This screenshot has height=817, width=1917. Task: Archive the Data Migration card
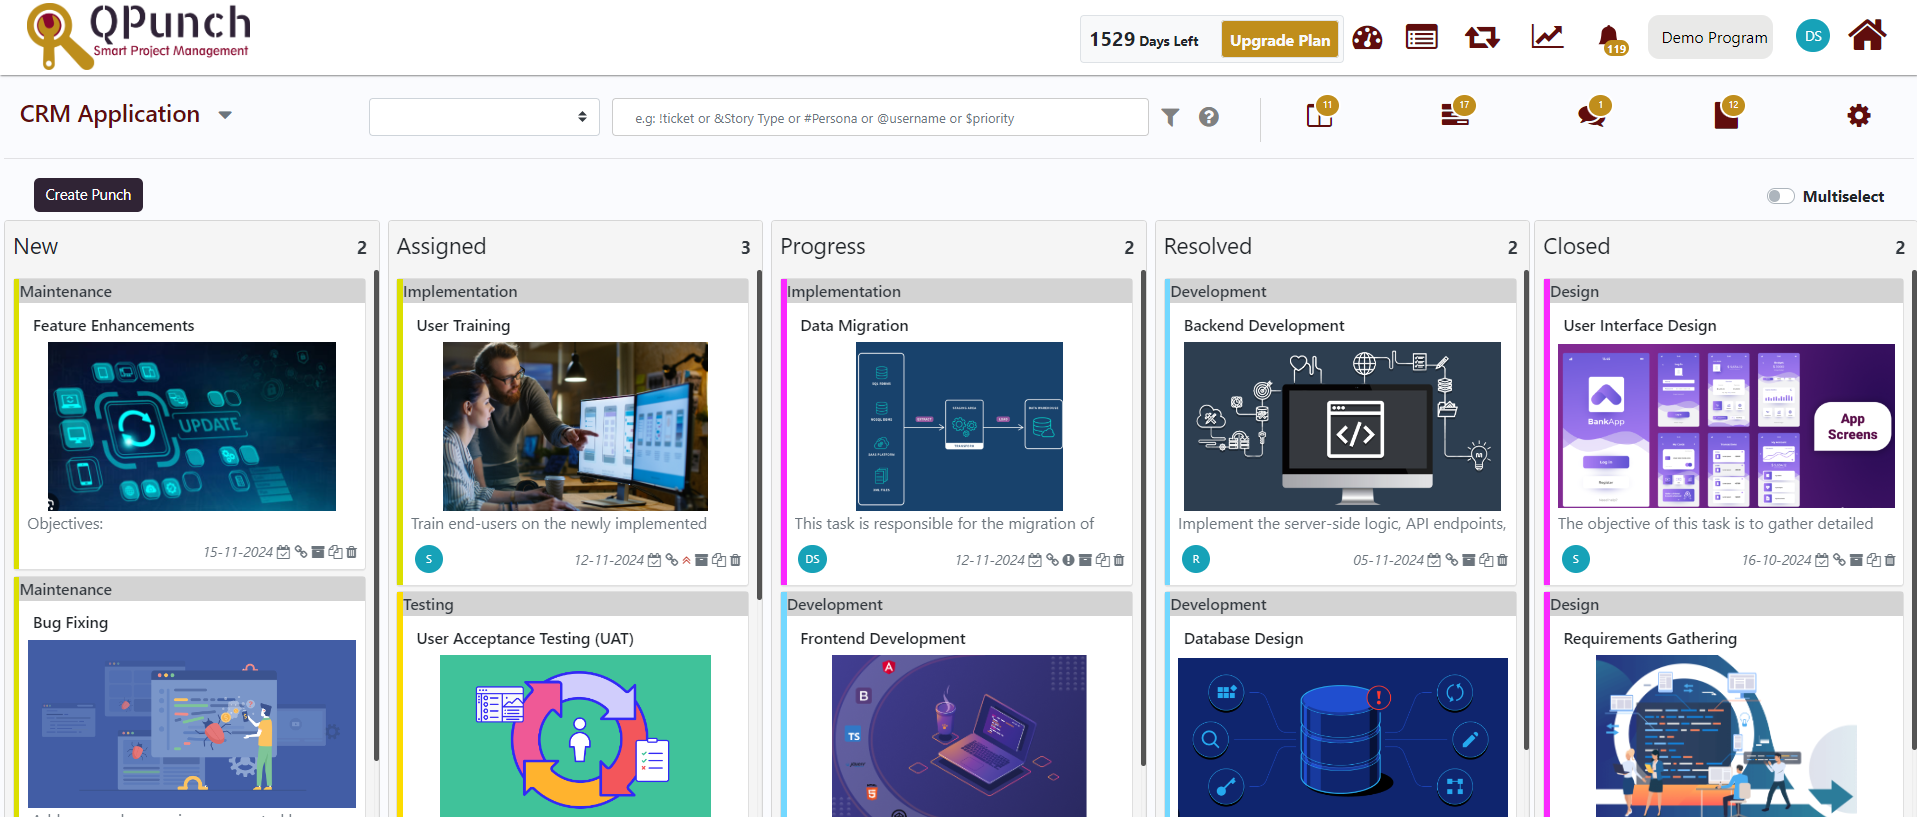coord(1085,560)
